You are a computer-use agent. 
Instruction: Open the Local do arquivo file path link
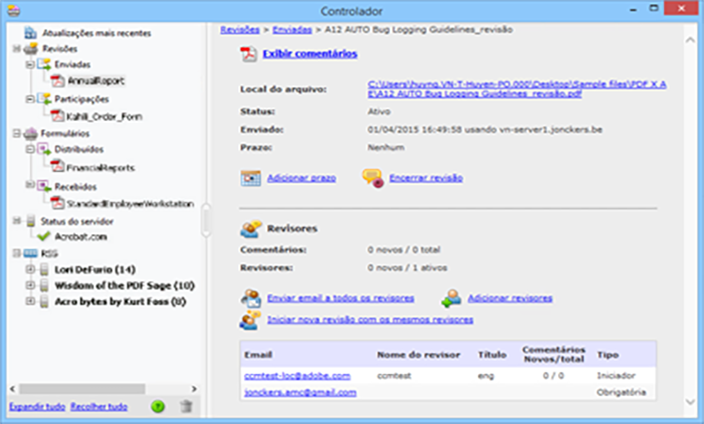pyautogui.click(x=517, y=89)
